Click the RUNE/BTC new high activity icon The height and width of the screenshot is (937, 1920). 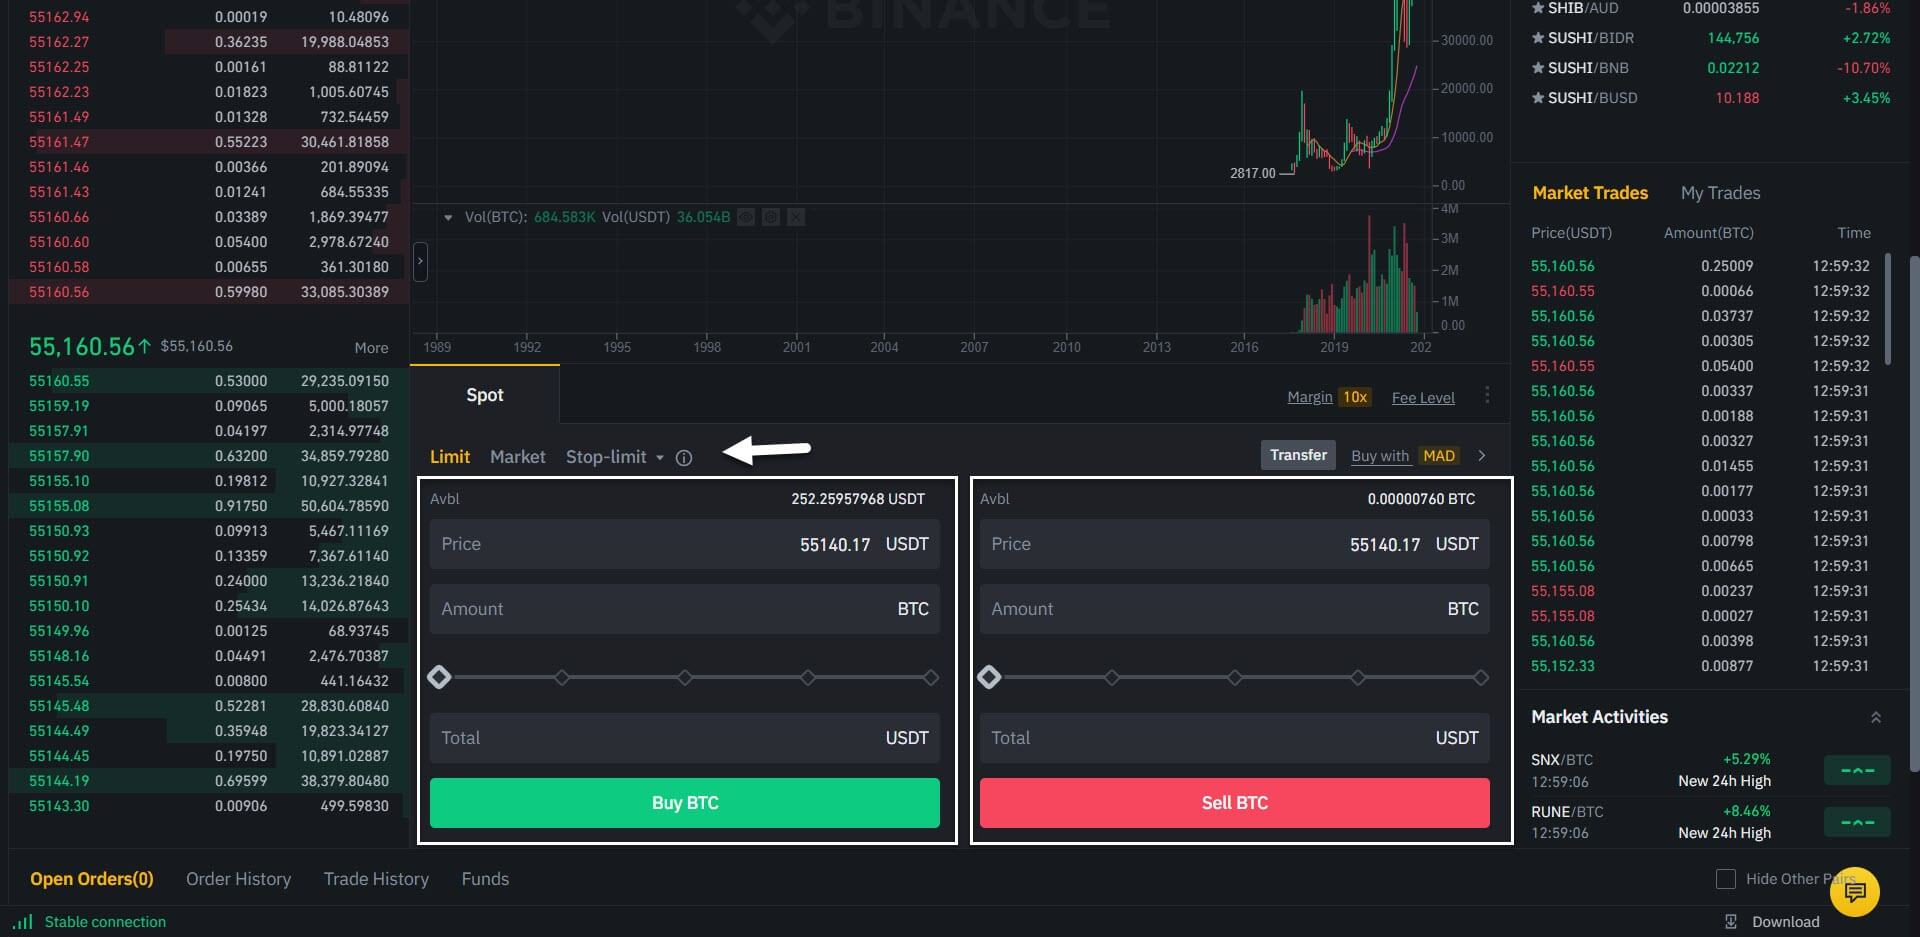[x=1857, y=822]
